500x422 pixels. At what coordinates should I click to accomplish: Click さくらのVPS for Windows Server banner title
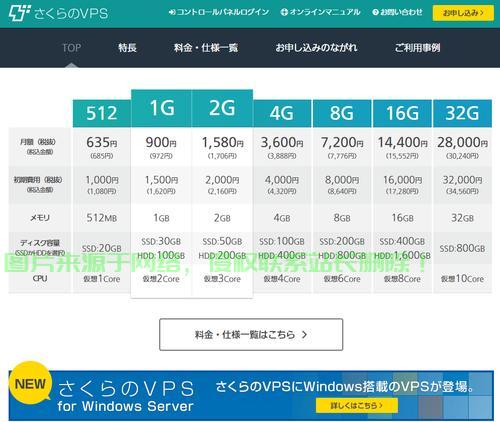pos(126,396)
